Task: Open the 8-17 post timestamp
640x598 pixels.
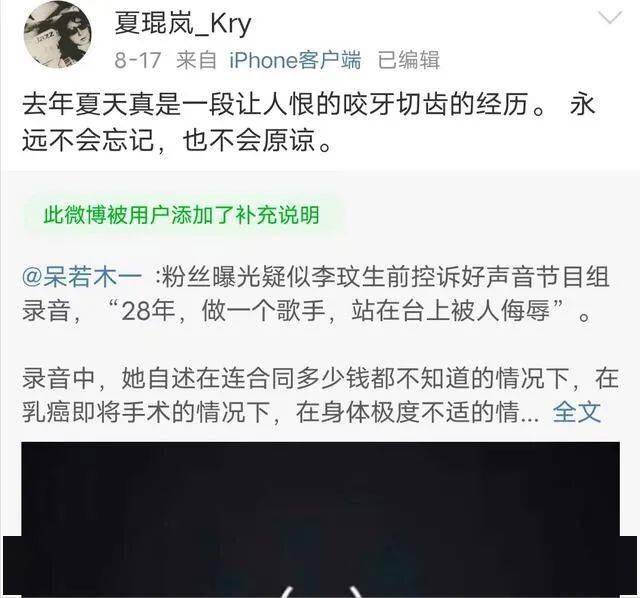Action: point(138,60)
